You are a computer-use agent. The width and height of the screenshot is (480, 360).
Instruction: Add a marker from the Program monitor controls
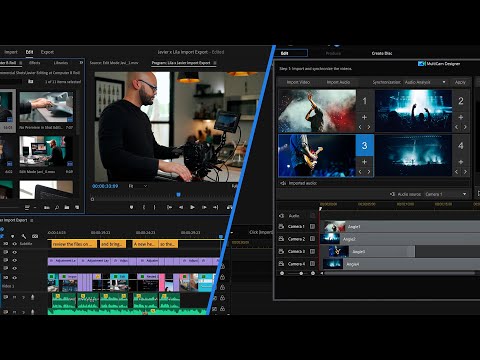coord(131,207)
